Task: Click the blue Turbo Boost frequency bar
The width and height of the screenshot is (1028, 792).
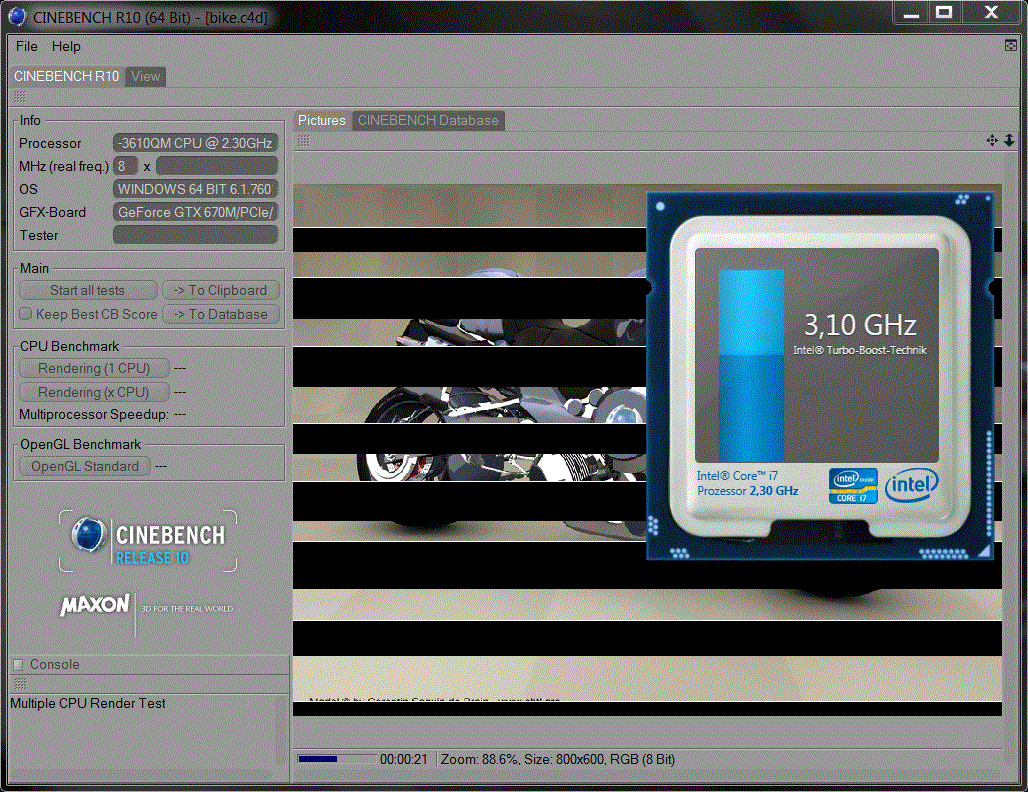Action: tap(751, 365)
